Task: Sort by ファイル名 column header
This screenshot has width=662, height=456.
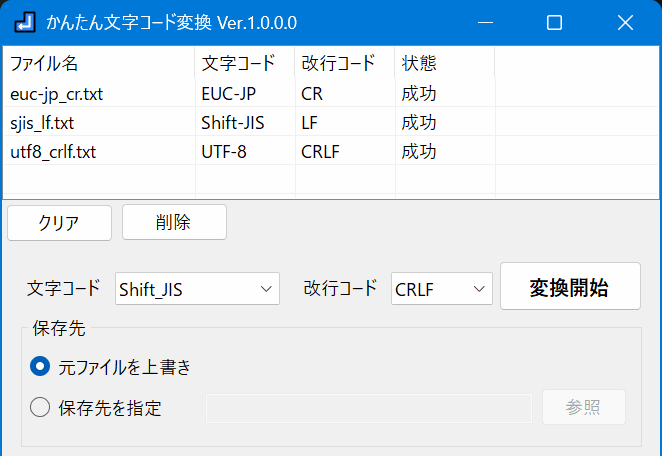Action: point(99,63)
